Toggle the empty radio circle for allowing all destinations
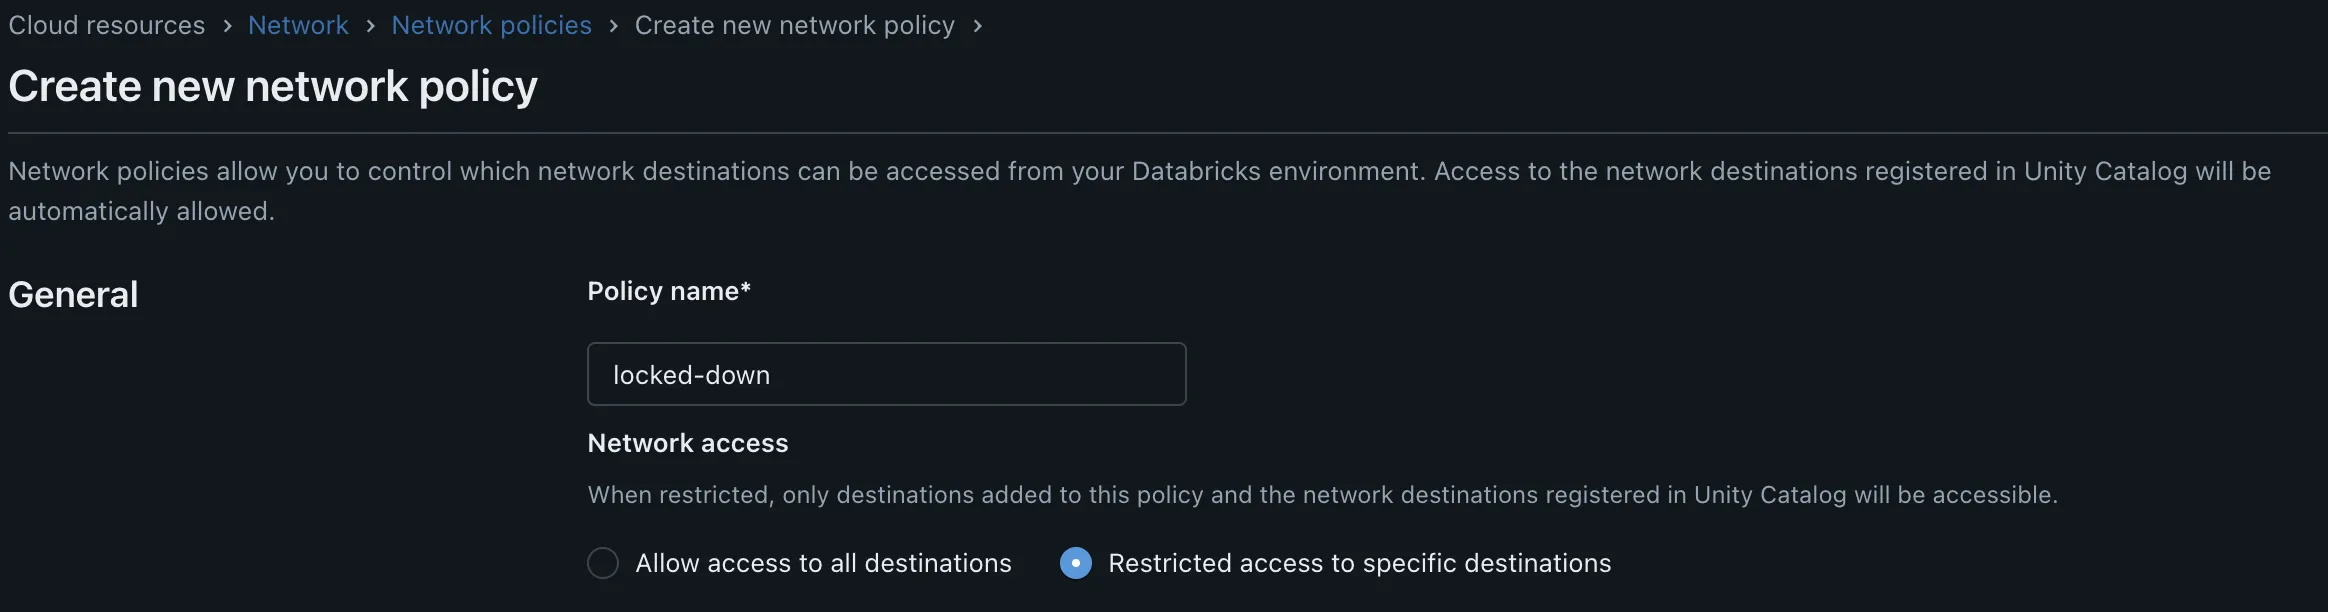The width and height of the screenshot is (2328, 612). pos(603,563)
